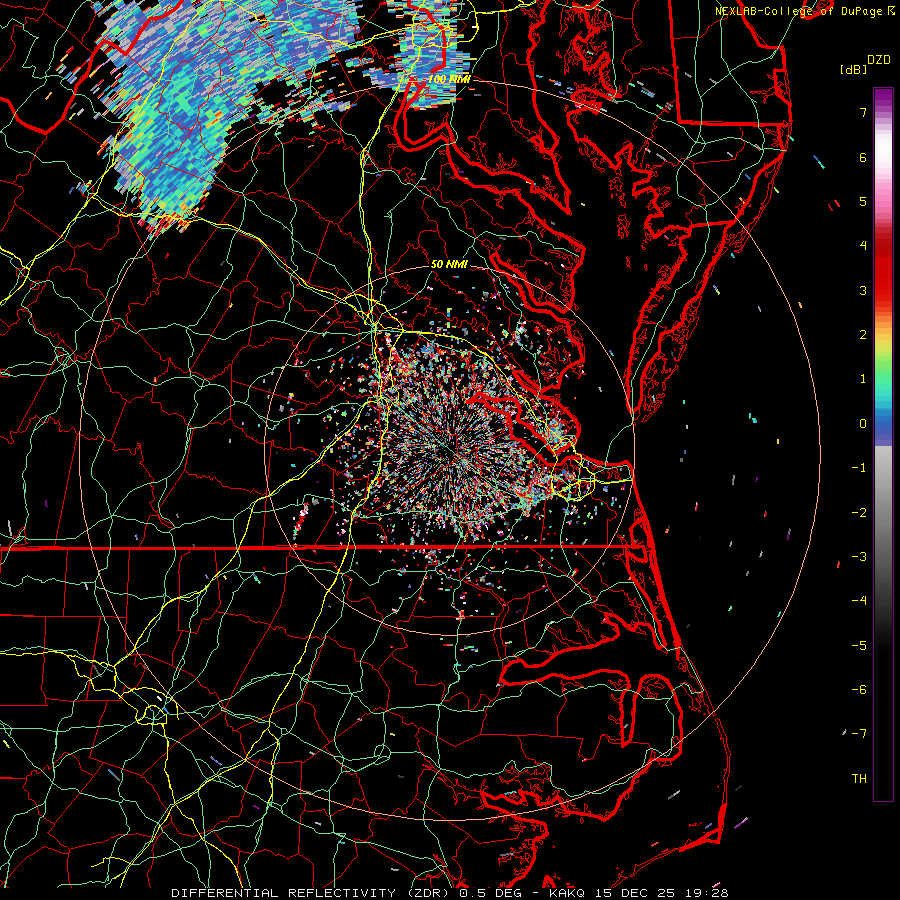Click the scale value -3

(x=859, y=557)
